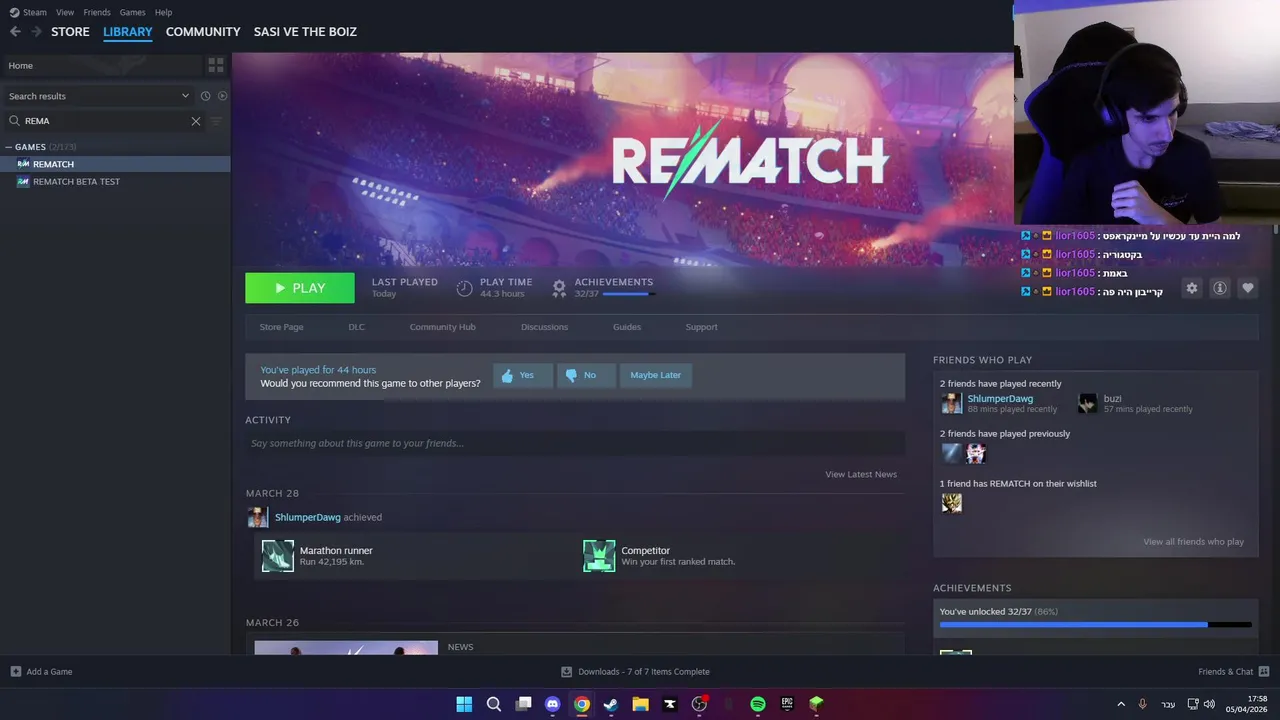Open buzi's avatar in Friends Who Play
This screenshot has height=720, width=1280.
pyautogui.click(x=1088, y=403)
